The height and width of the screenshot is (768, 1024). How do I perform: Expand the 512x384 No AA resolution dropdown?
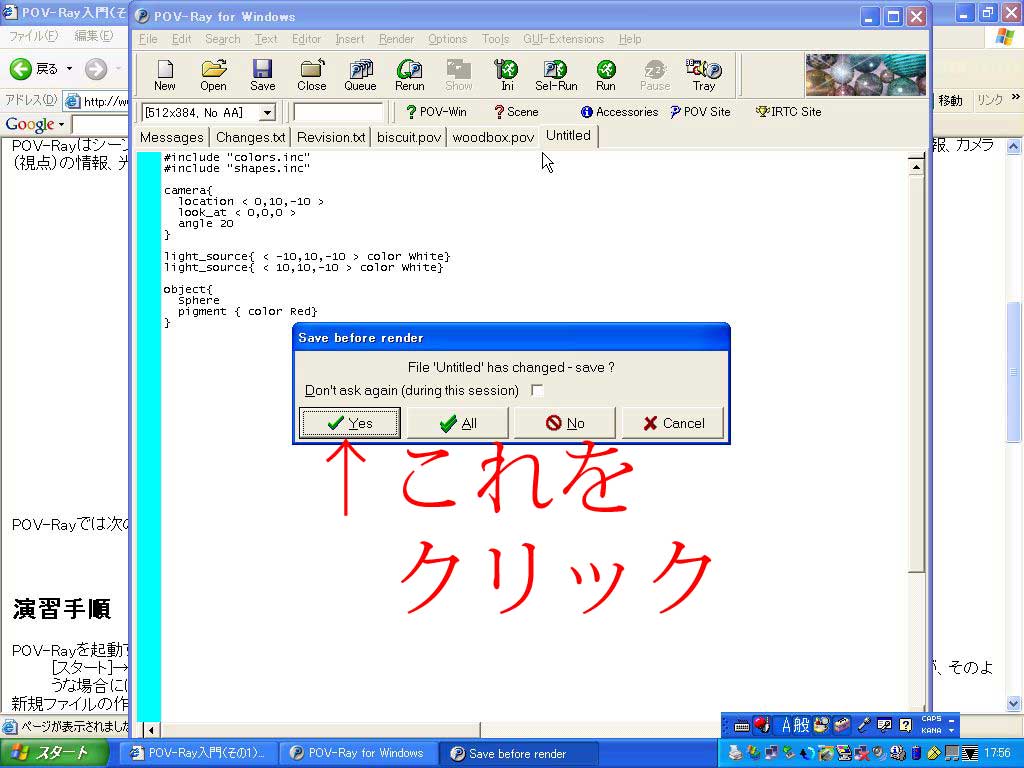(x=266, y=113)
